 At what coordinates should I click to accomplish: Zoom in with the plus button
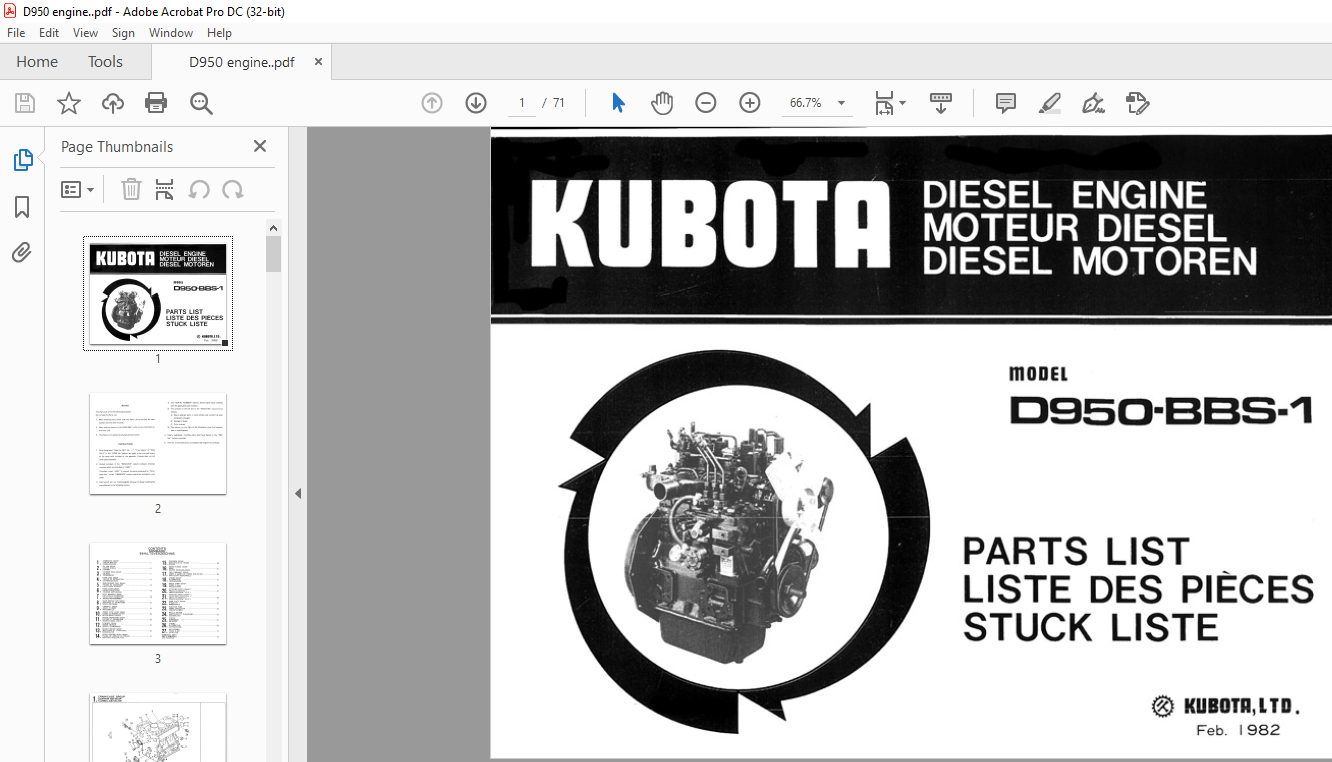coord(750,103)
